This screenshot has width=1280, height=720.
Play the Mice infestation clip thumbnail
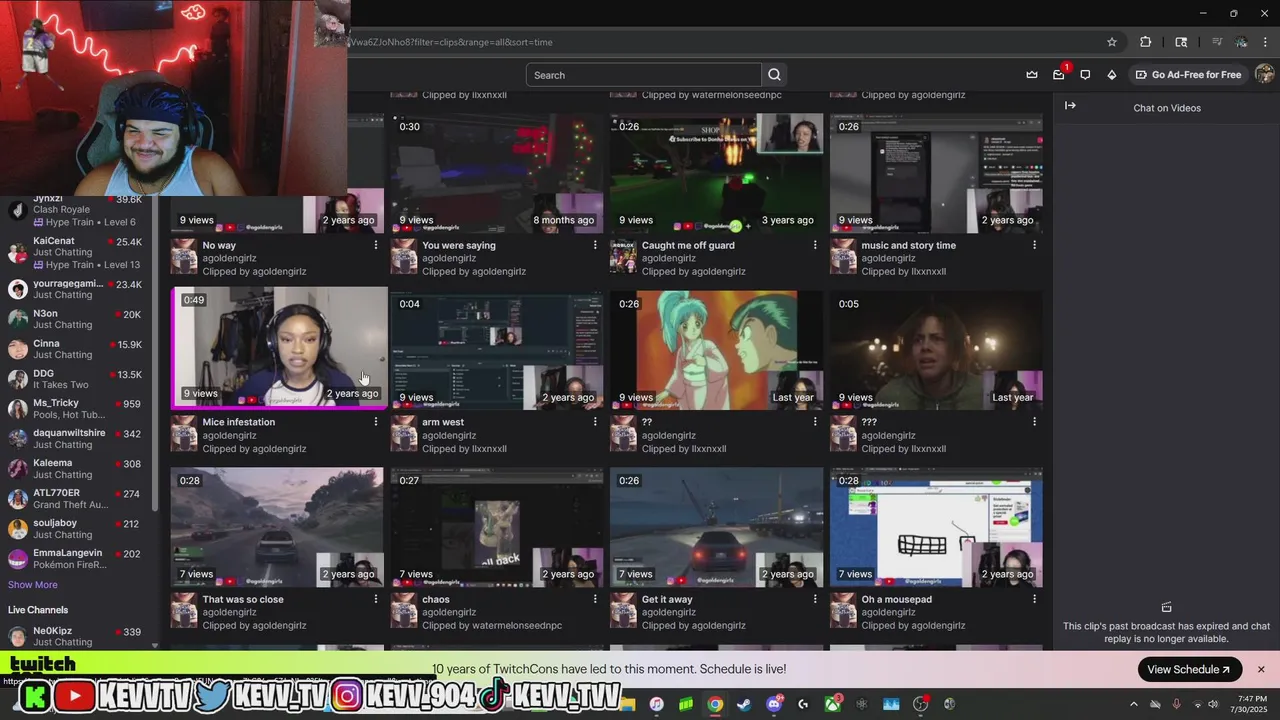(x=280, y=347)
